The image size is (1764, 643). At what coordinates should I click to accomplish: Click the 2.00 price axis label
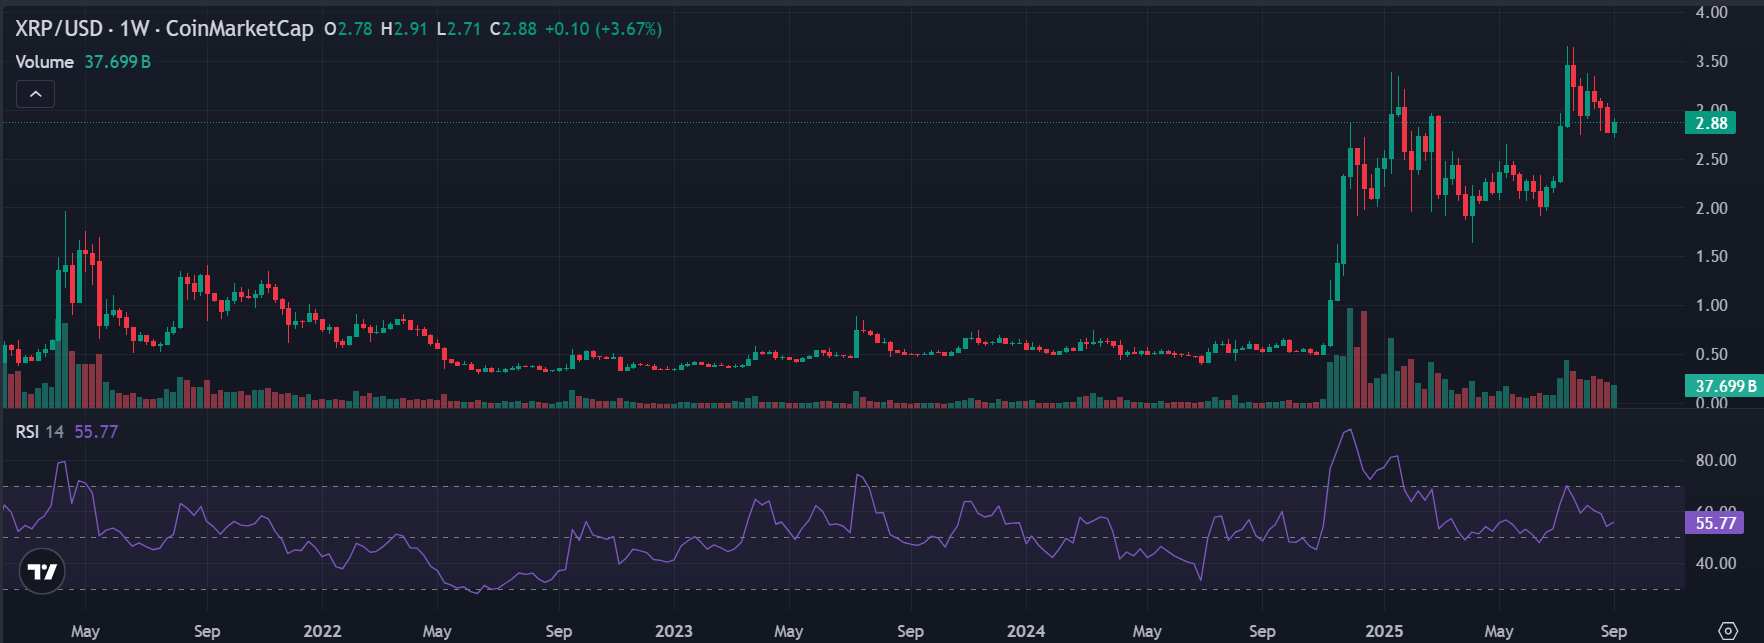point(1712,209)
